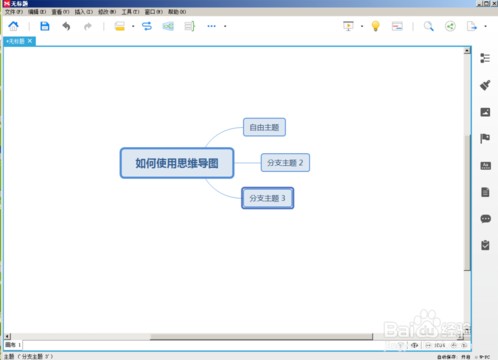
Task: Click the scroll-up arrow at canvas top right
Action: [467, 51]
